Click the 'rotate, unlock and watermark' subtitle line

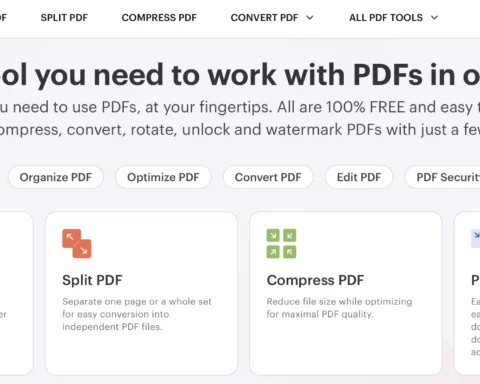[x=240, y=130]
